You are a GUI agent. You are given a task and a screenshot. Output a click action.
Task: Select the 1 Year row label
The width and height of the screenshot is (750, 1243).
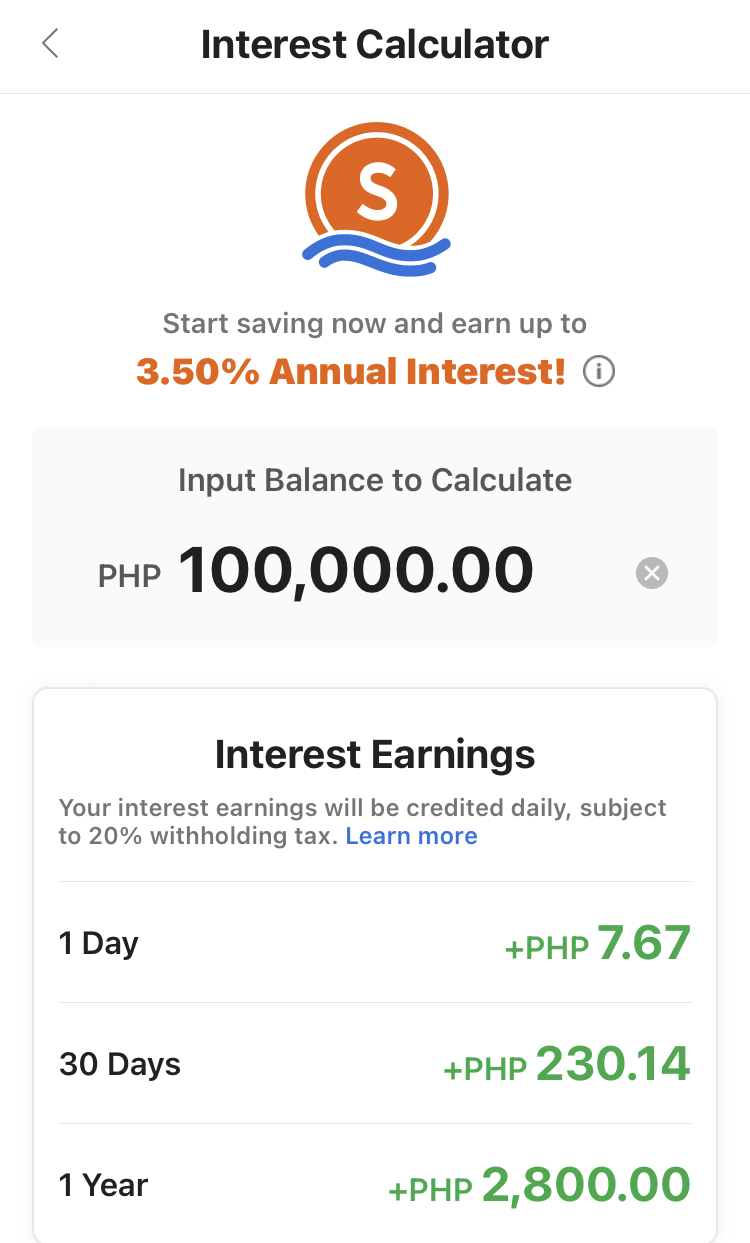coord(104,1185)
